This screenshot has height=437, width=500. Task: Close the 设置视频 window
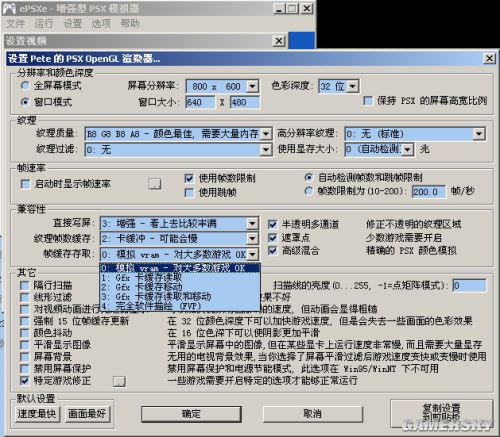[x=279, y=41]
